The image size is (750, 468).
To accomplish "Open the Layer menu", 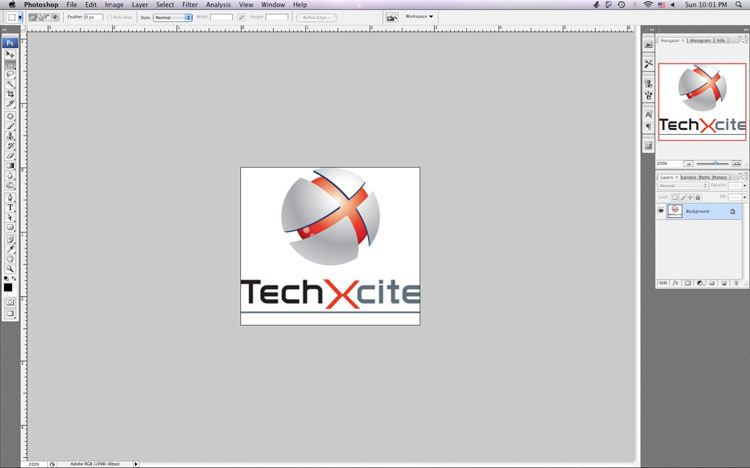I will point(140,5).
